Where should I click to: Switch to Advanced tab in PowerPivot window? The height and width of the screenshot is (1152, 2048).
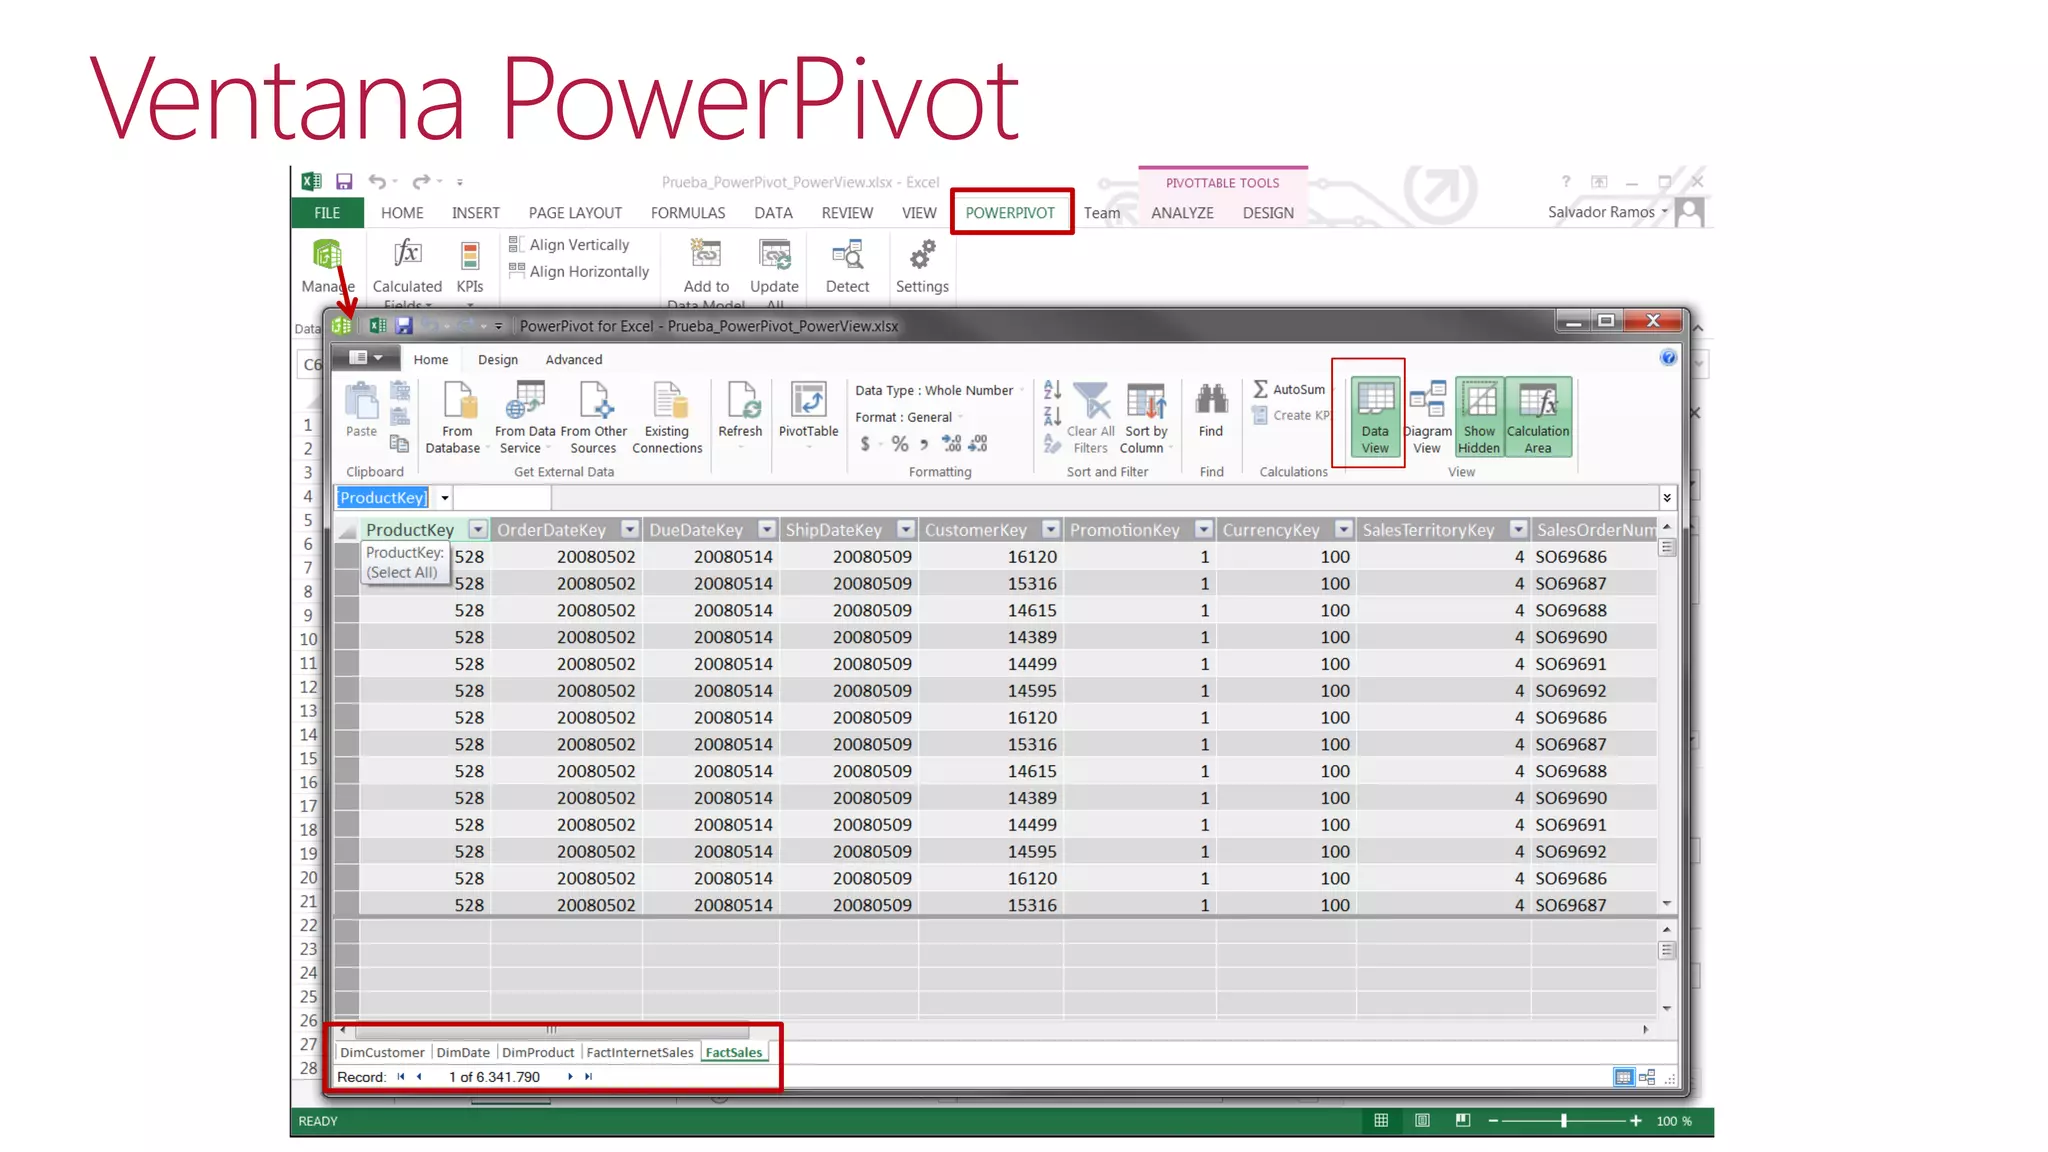(574, 360)
